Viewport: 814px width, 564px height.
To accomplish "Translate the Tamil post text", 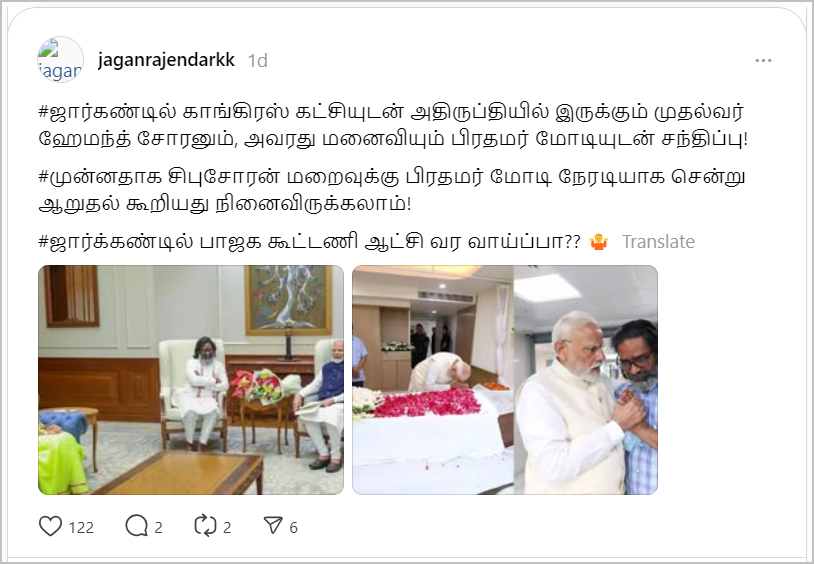I will click(658, 242).
